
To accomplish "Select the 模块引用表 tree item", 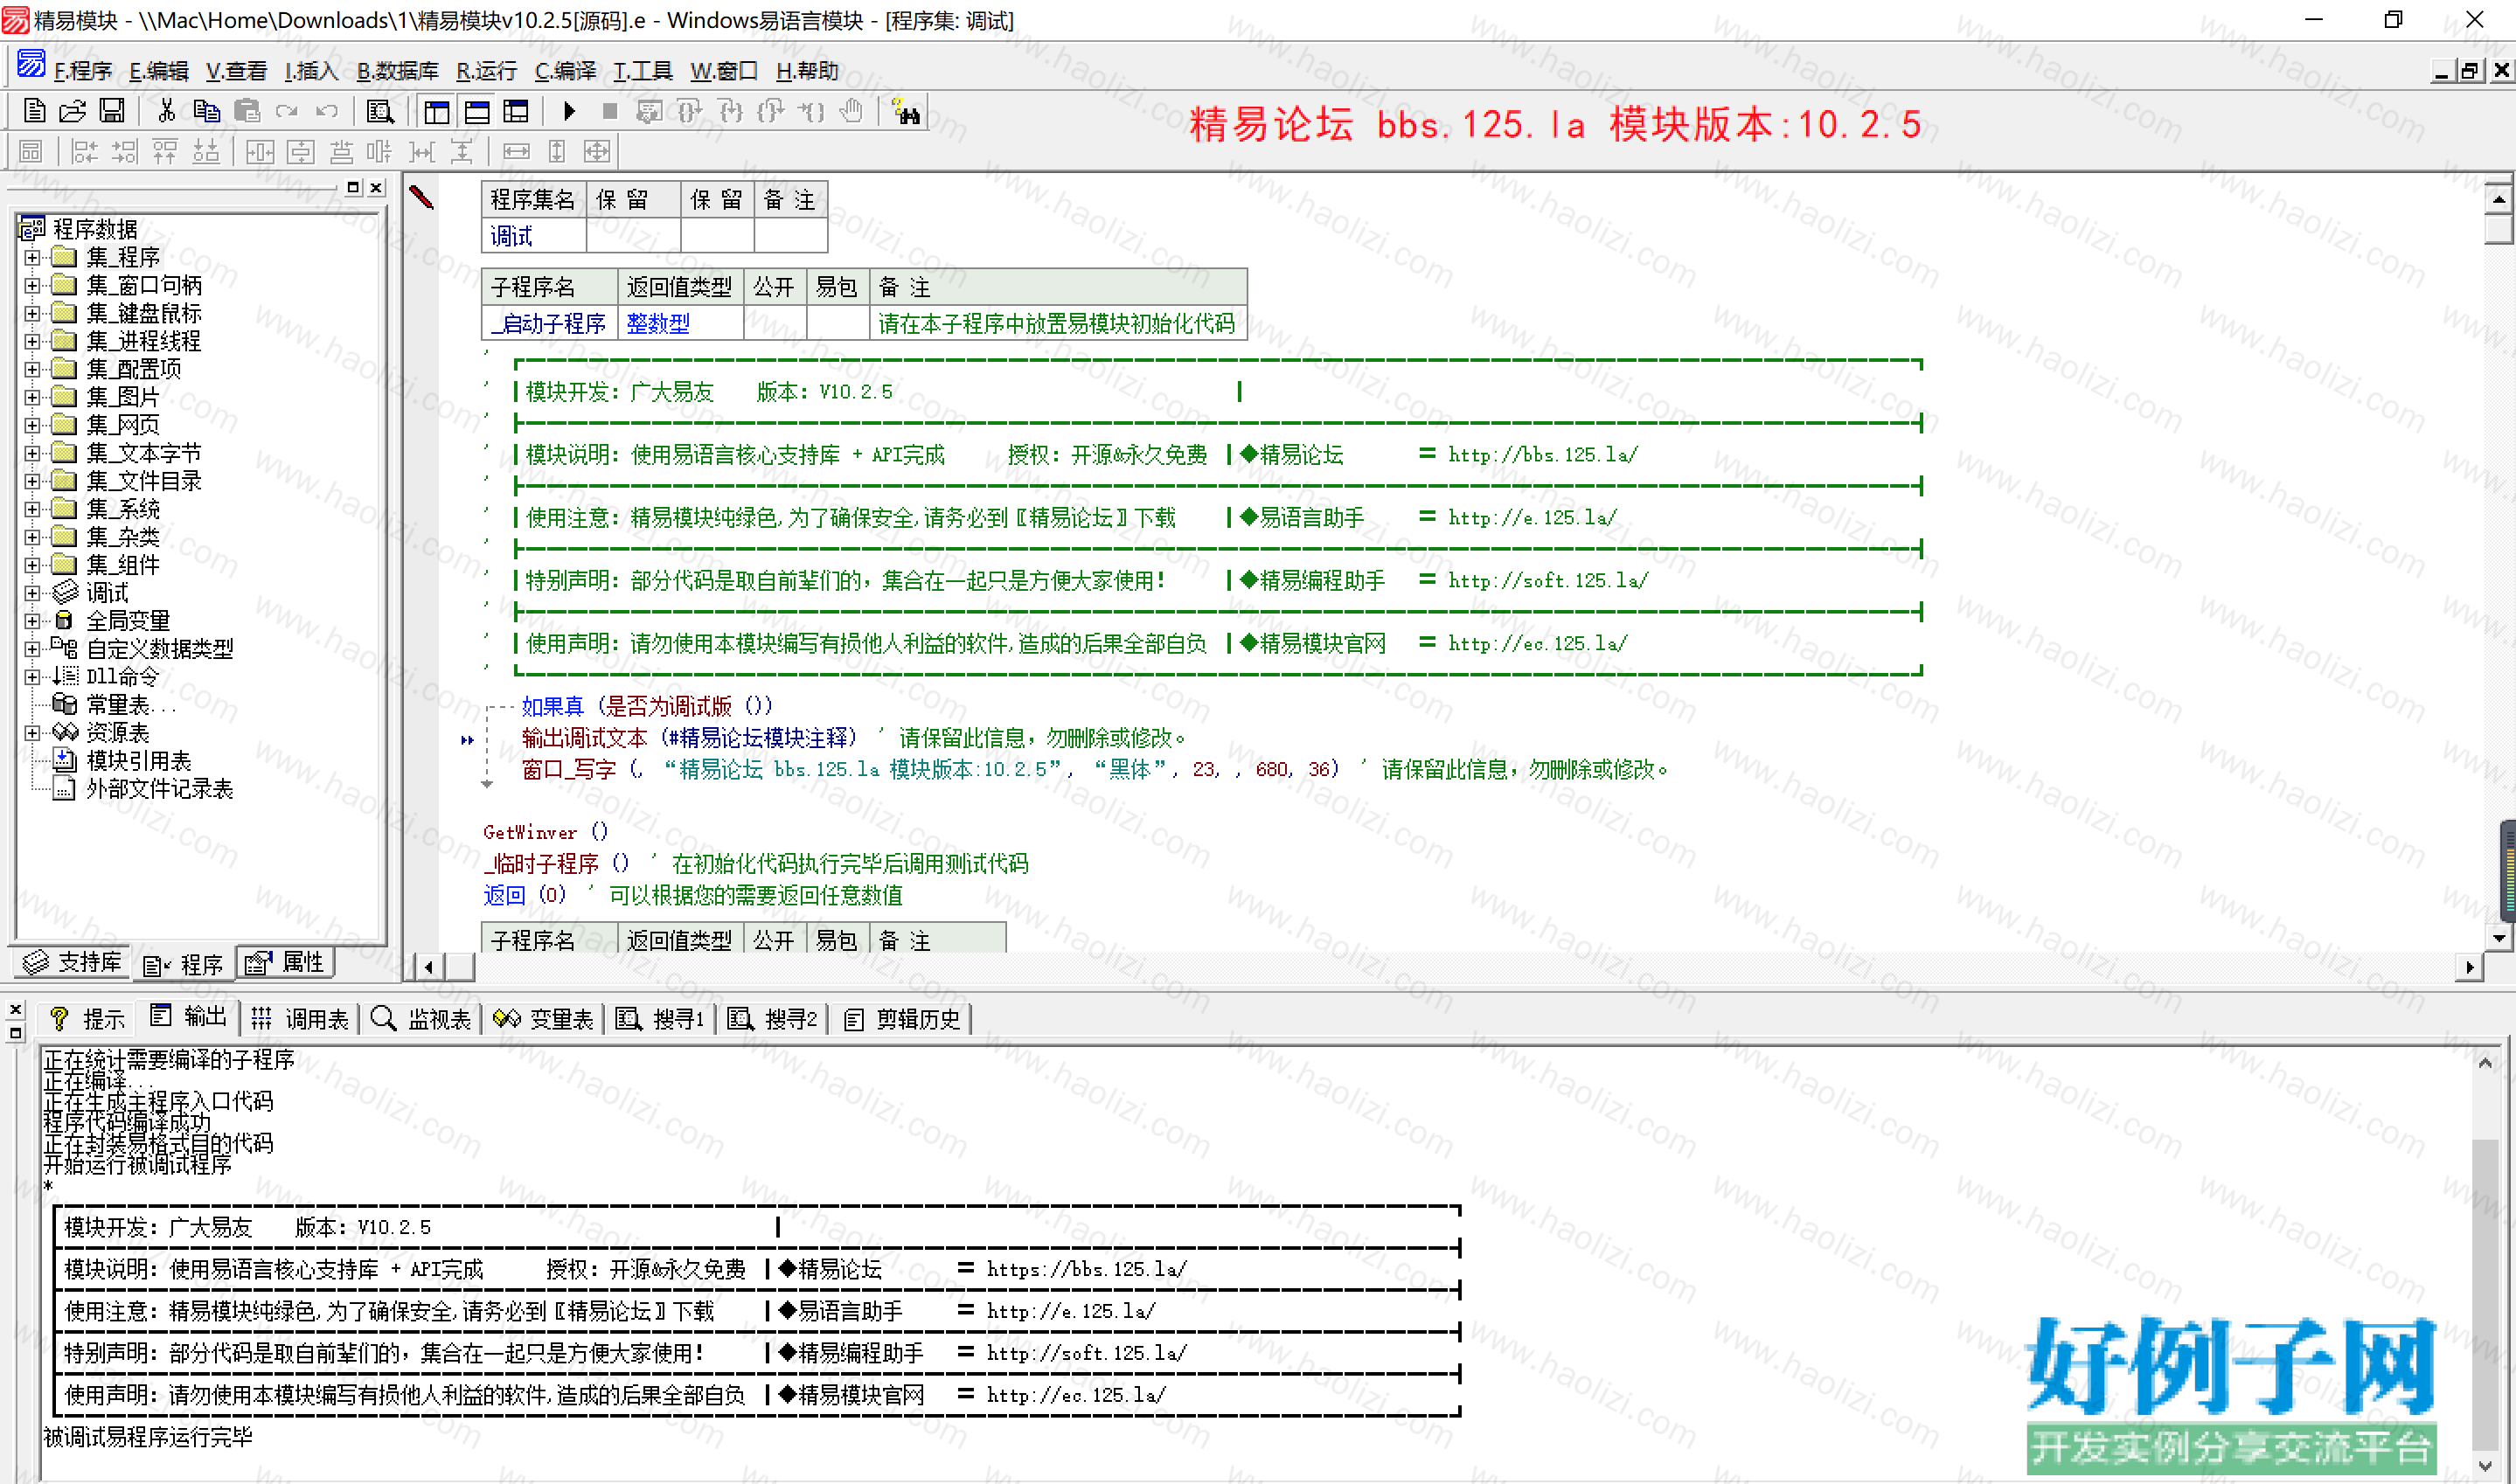I will (x=138, y=761).
